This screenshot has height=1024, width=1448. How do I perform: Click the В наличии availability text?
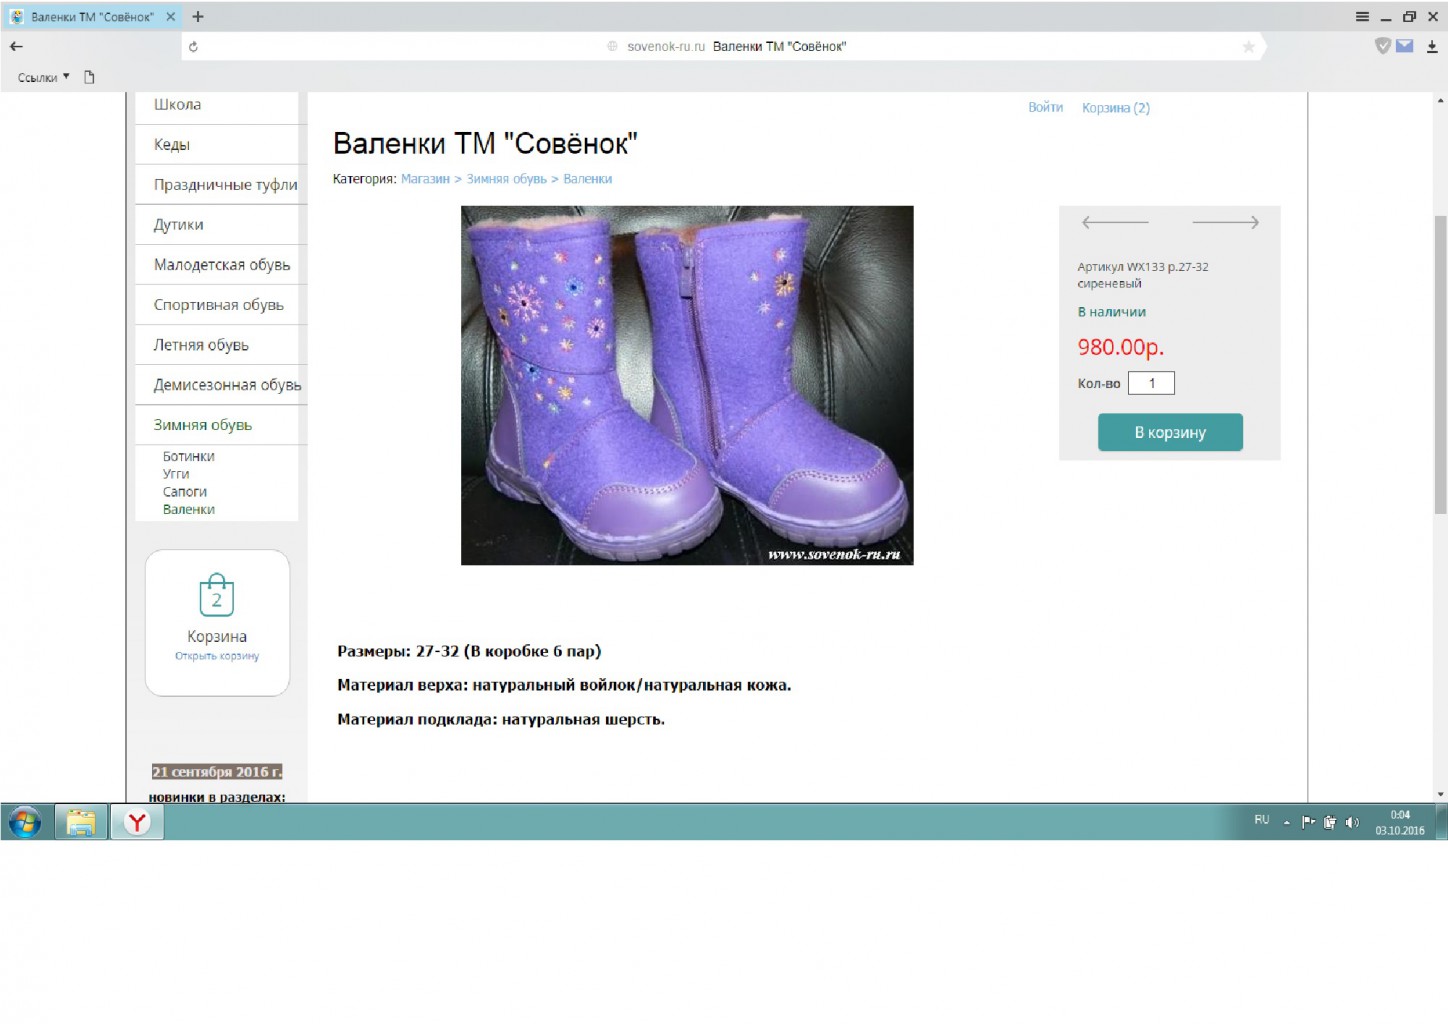pyautogui.click(x=1111, y=312)
